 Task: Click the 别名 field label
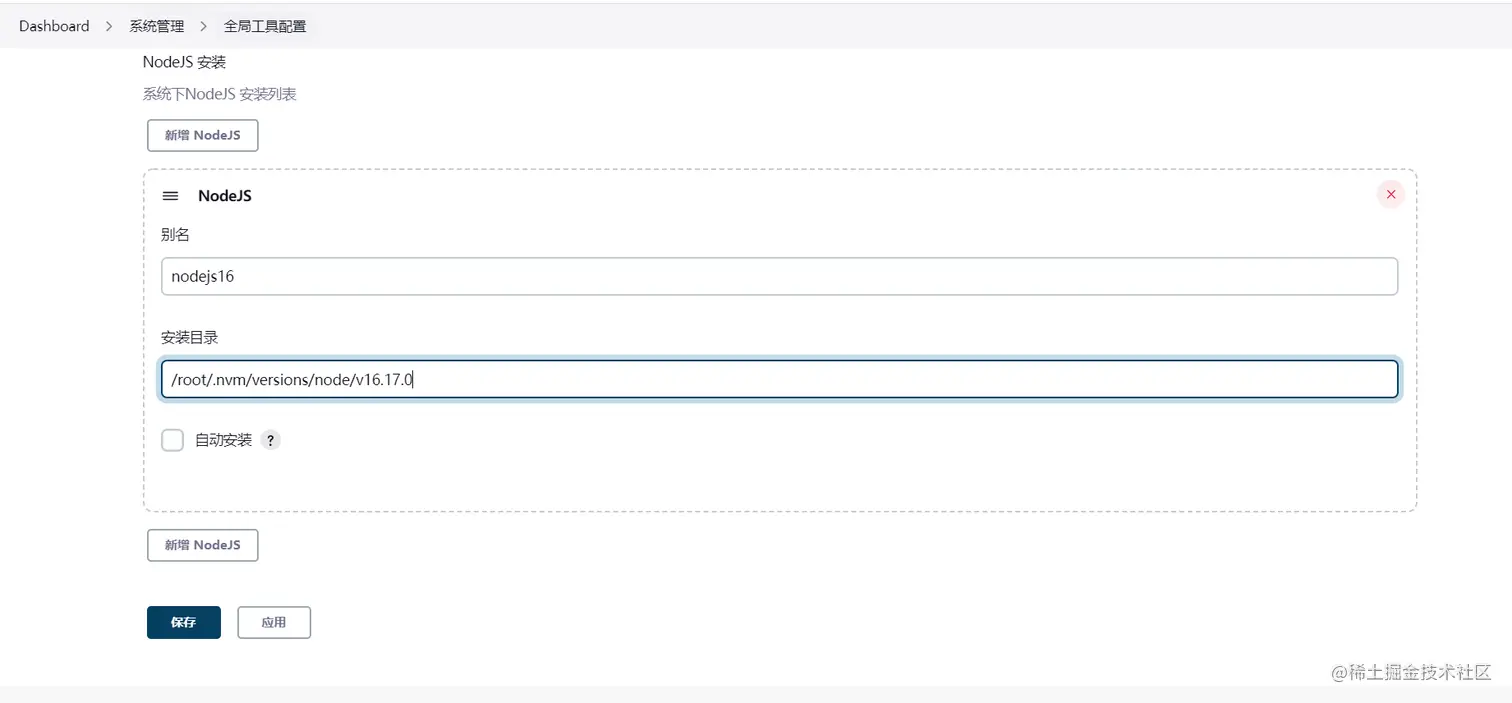click(x=175, y=235)
